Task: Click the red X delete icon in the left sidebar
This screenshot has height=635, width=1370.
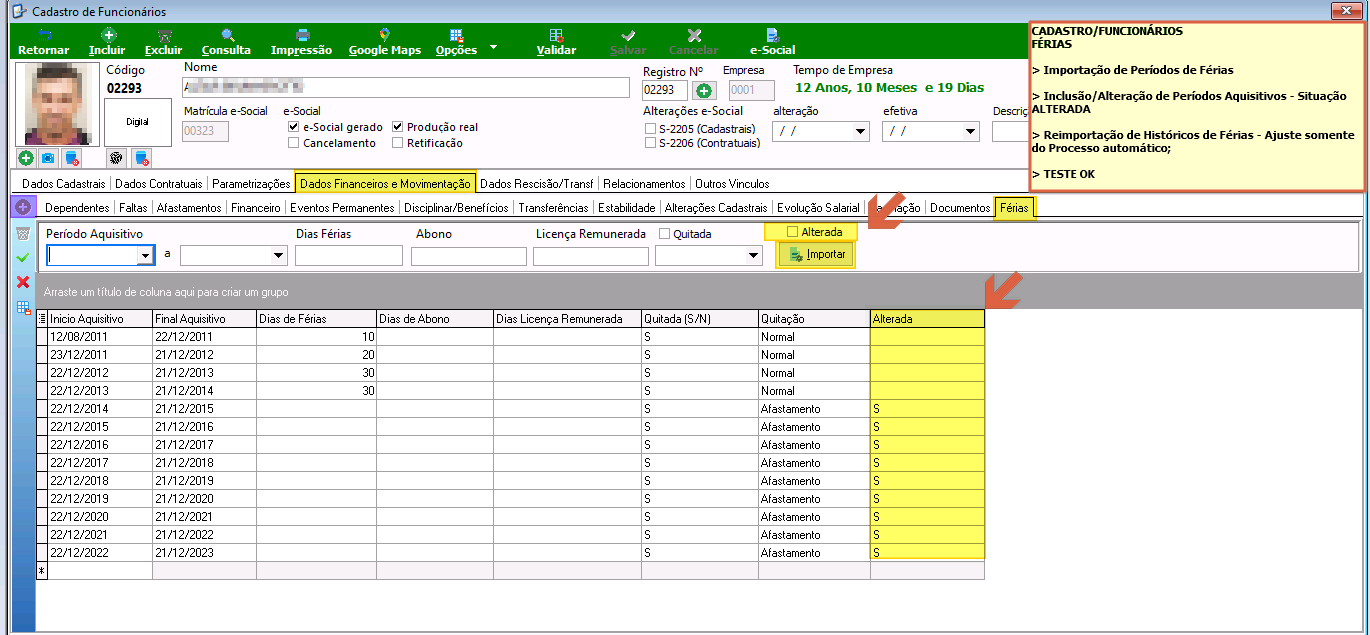Action: tap(23, 282)
